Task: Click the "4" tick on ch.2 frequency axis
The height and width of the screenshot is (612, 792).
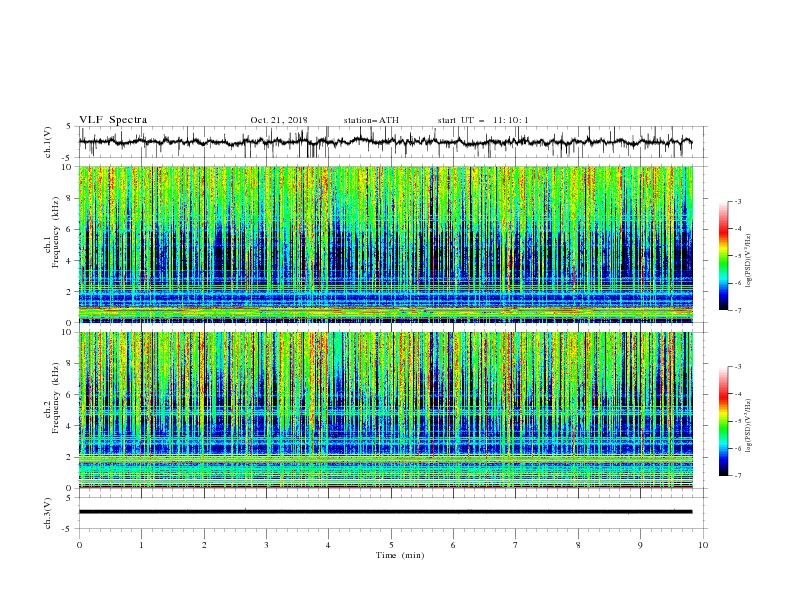Action: tap(70, 426)
